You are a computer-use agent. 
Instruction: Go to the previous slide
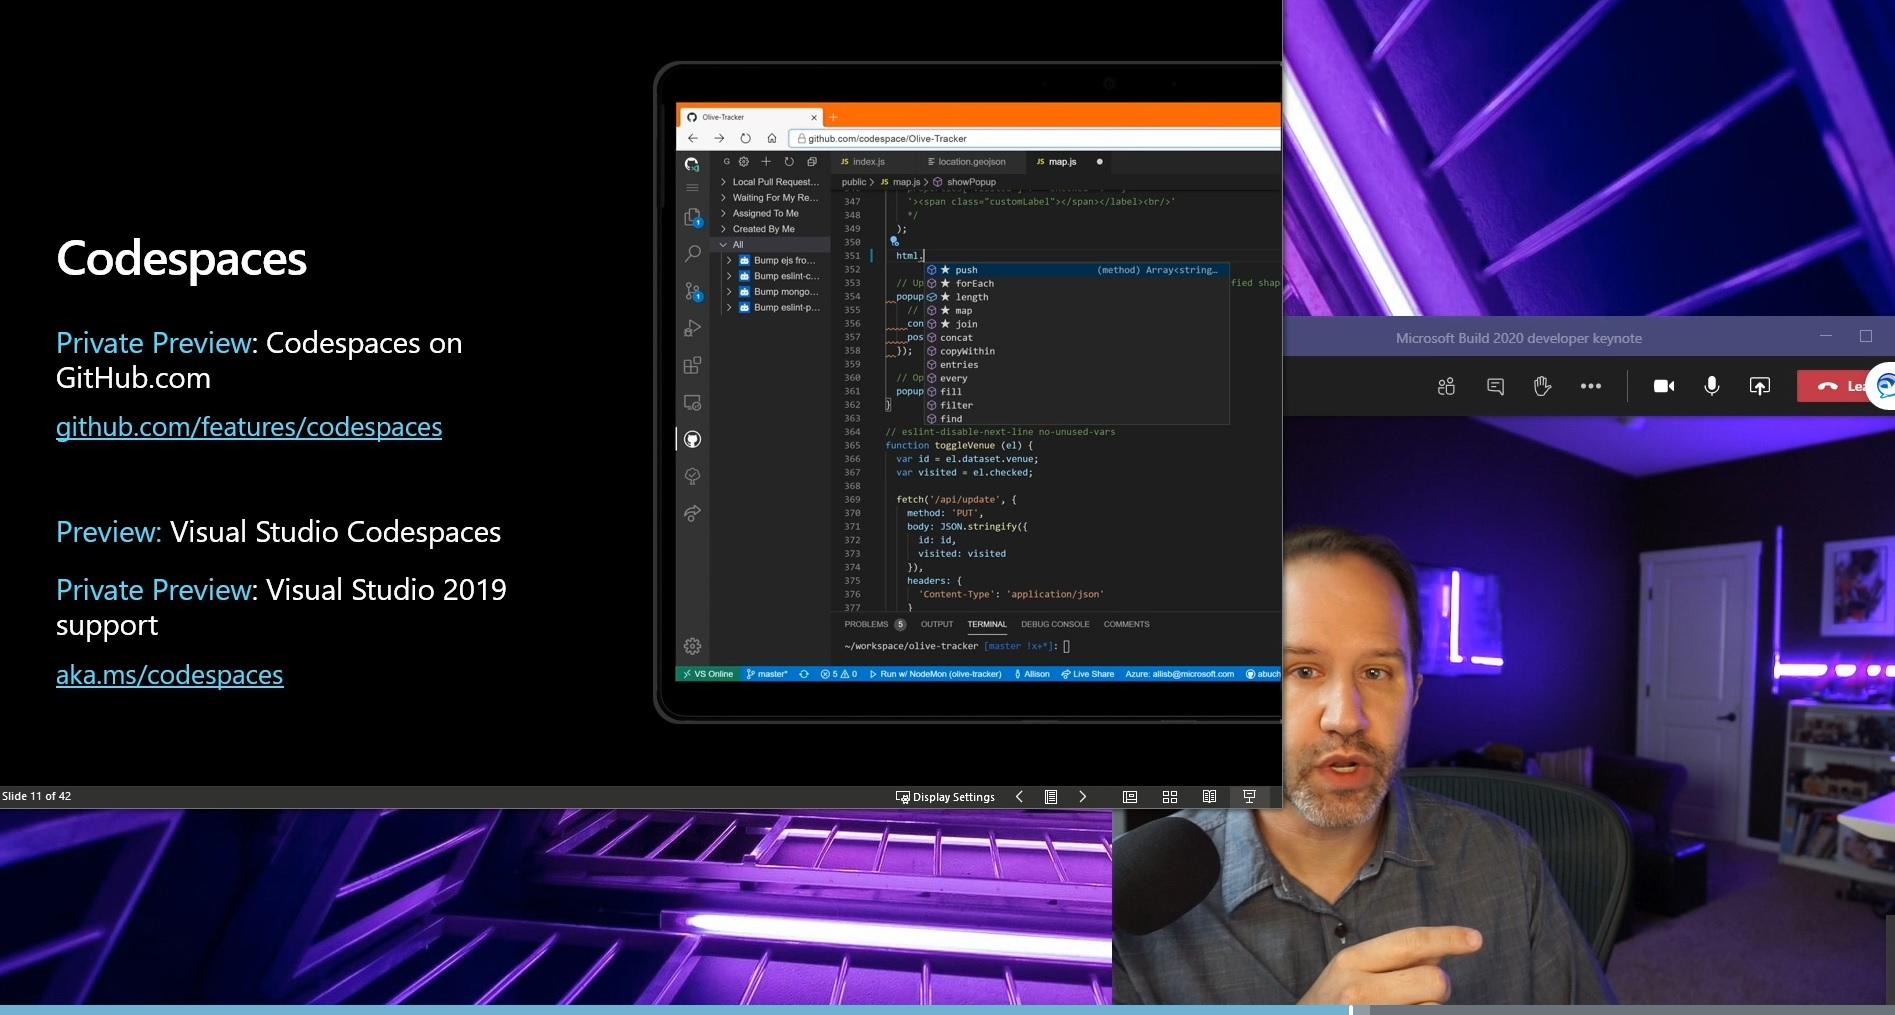[x=1019, y=797]
